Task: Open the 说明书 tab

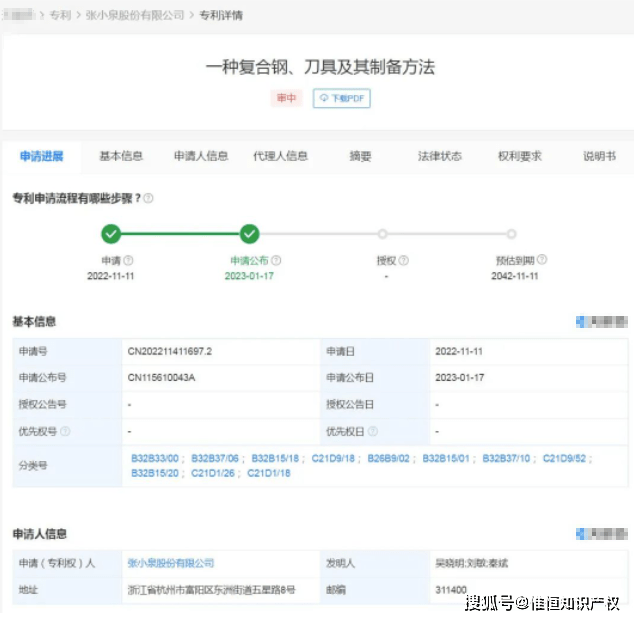Action: 599,156
